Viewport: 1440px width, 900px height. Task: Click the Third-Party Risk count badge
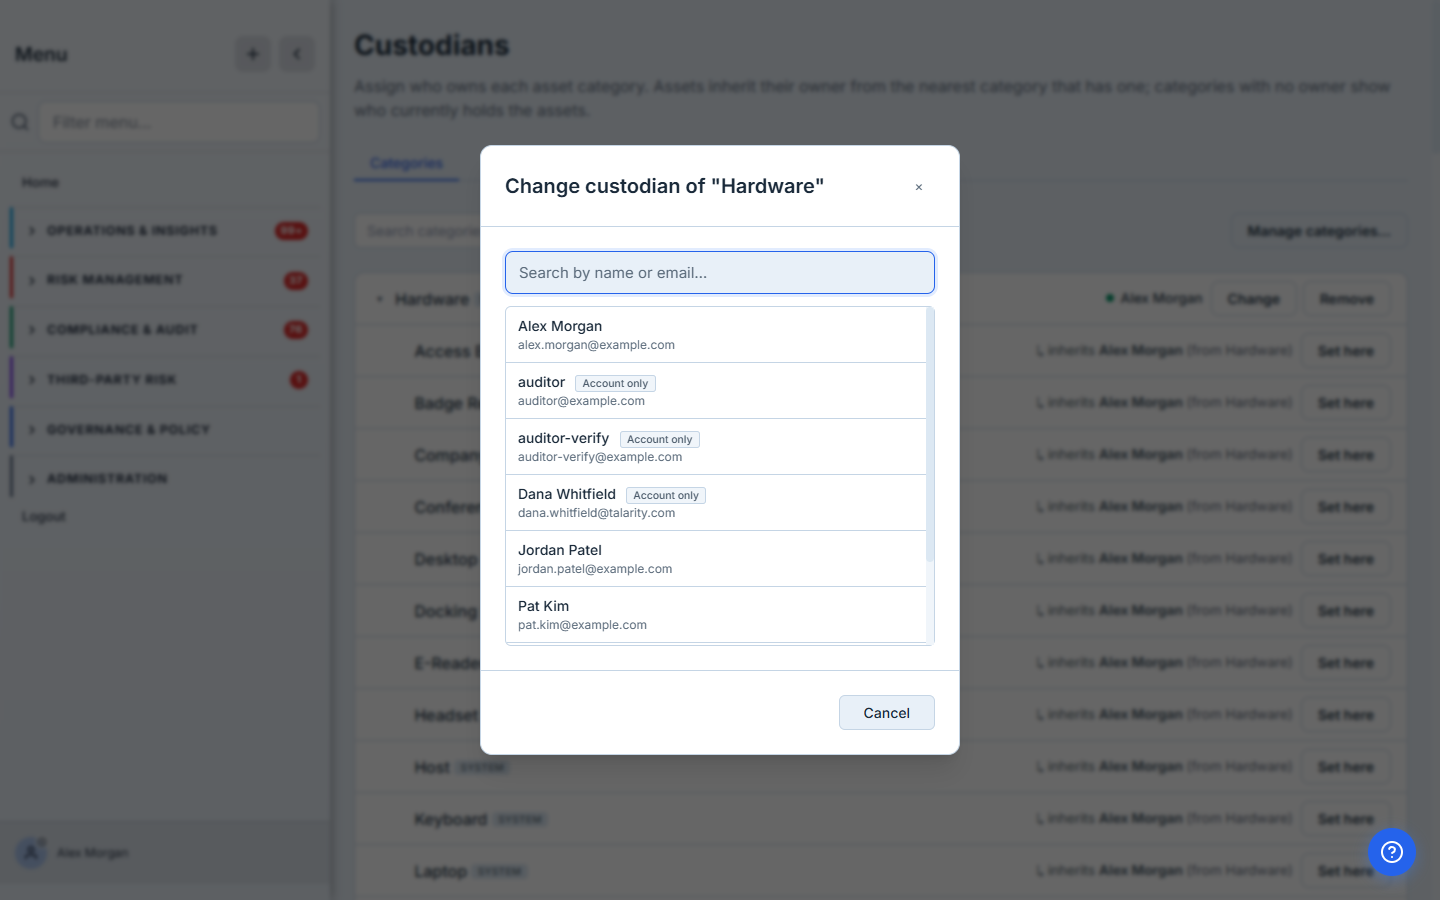pos(298,380)
